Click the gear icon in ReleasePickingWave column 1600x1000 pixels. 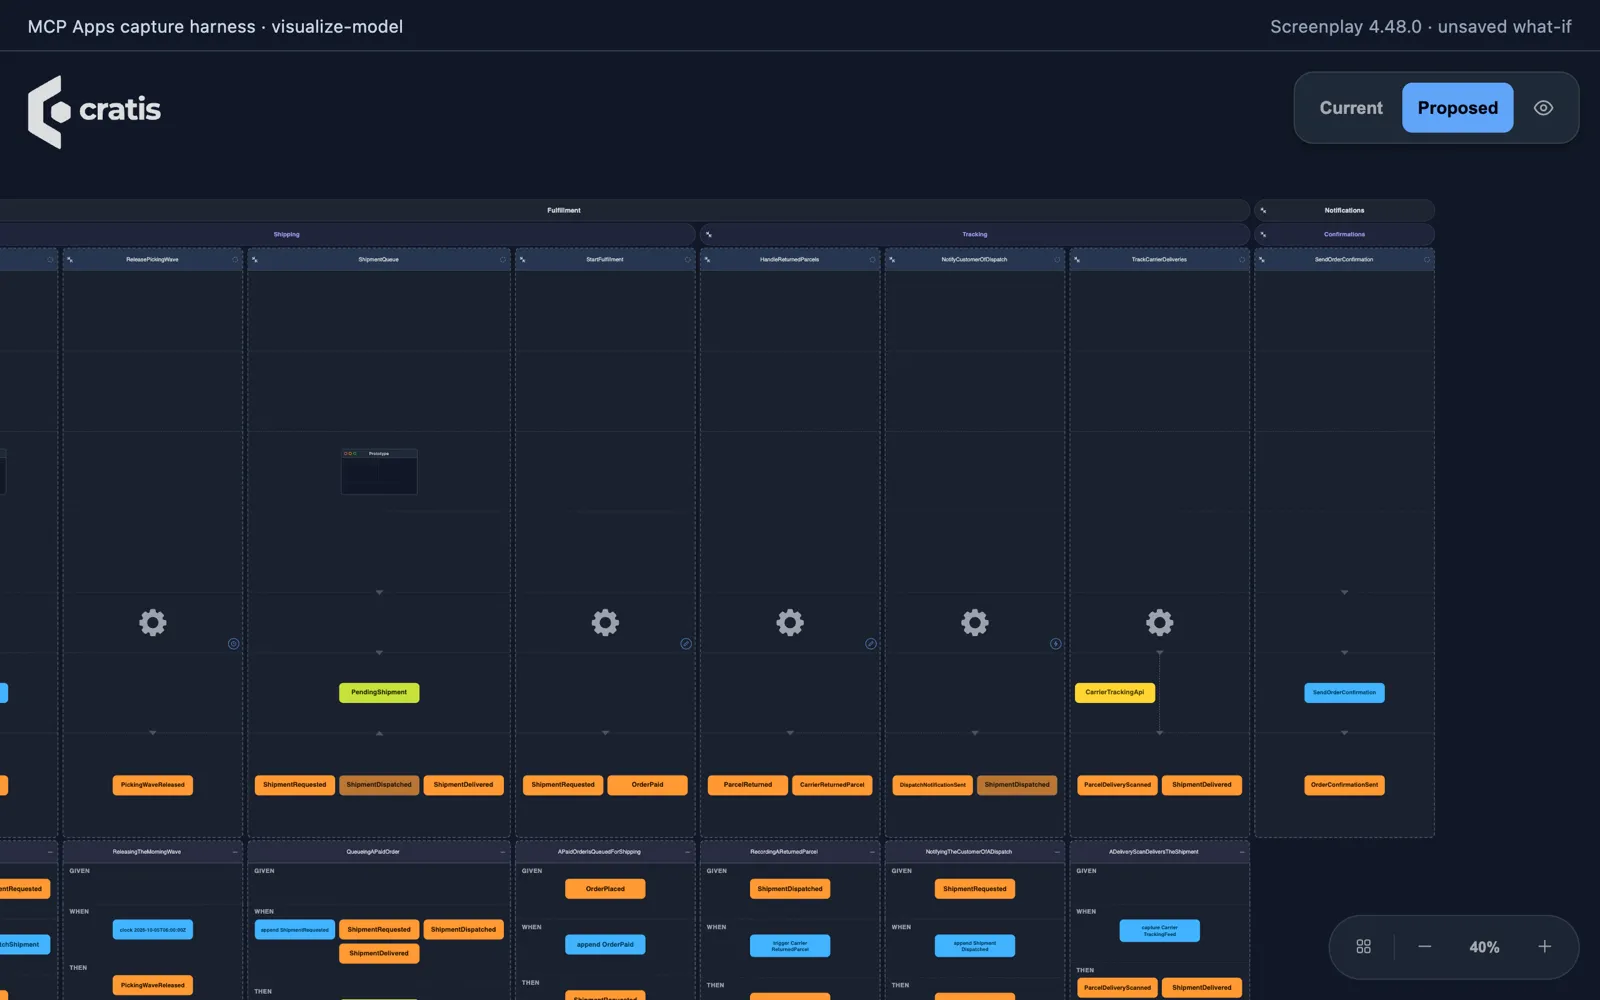153,623
